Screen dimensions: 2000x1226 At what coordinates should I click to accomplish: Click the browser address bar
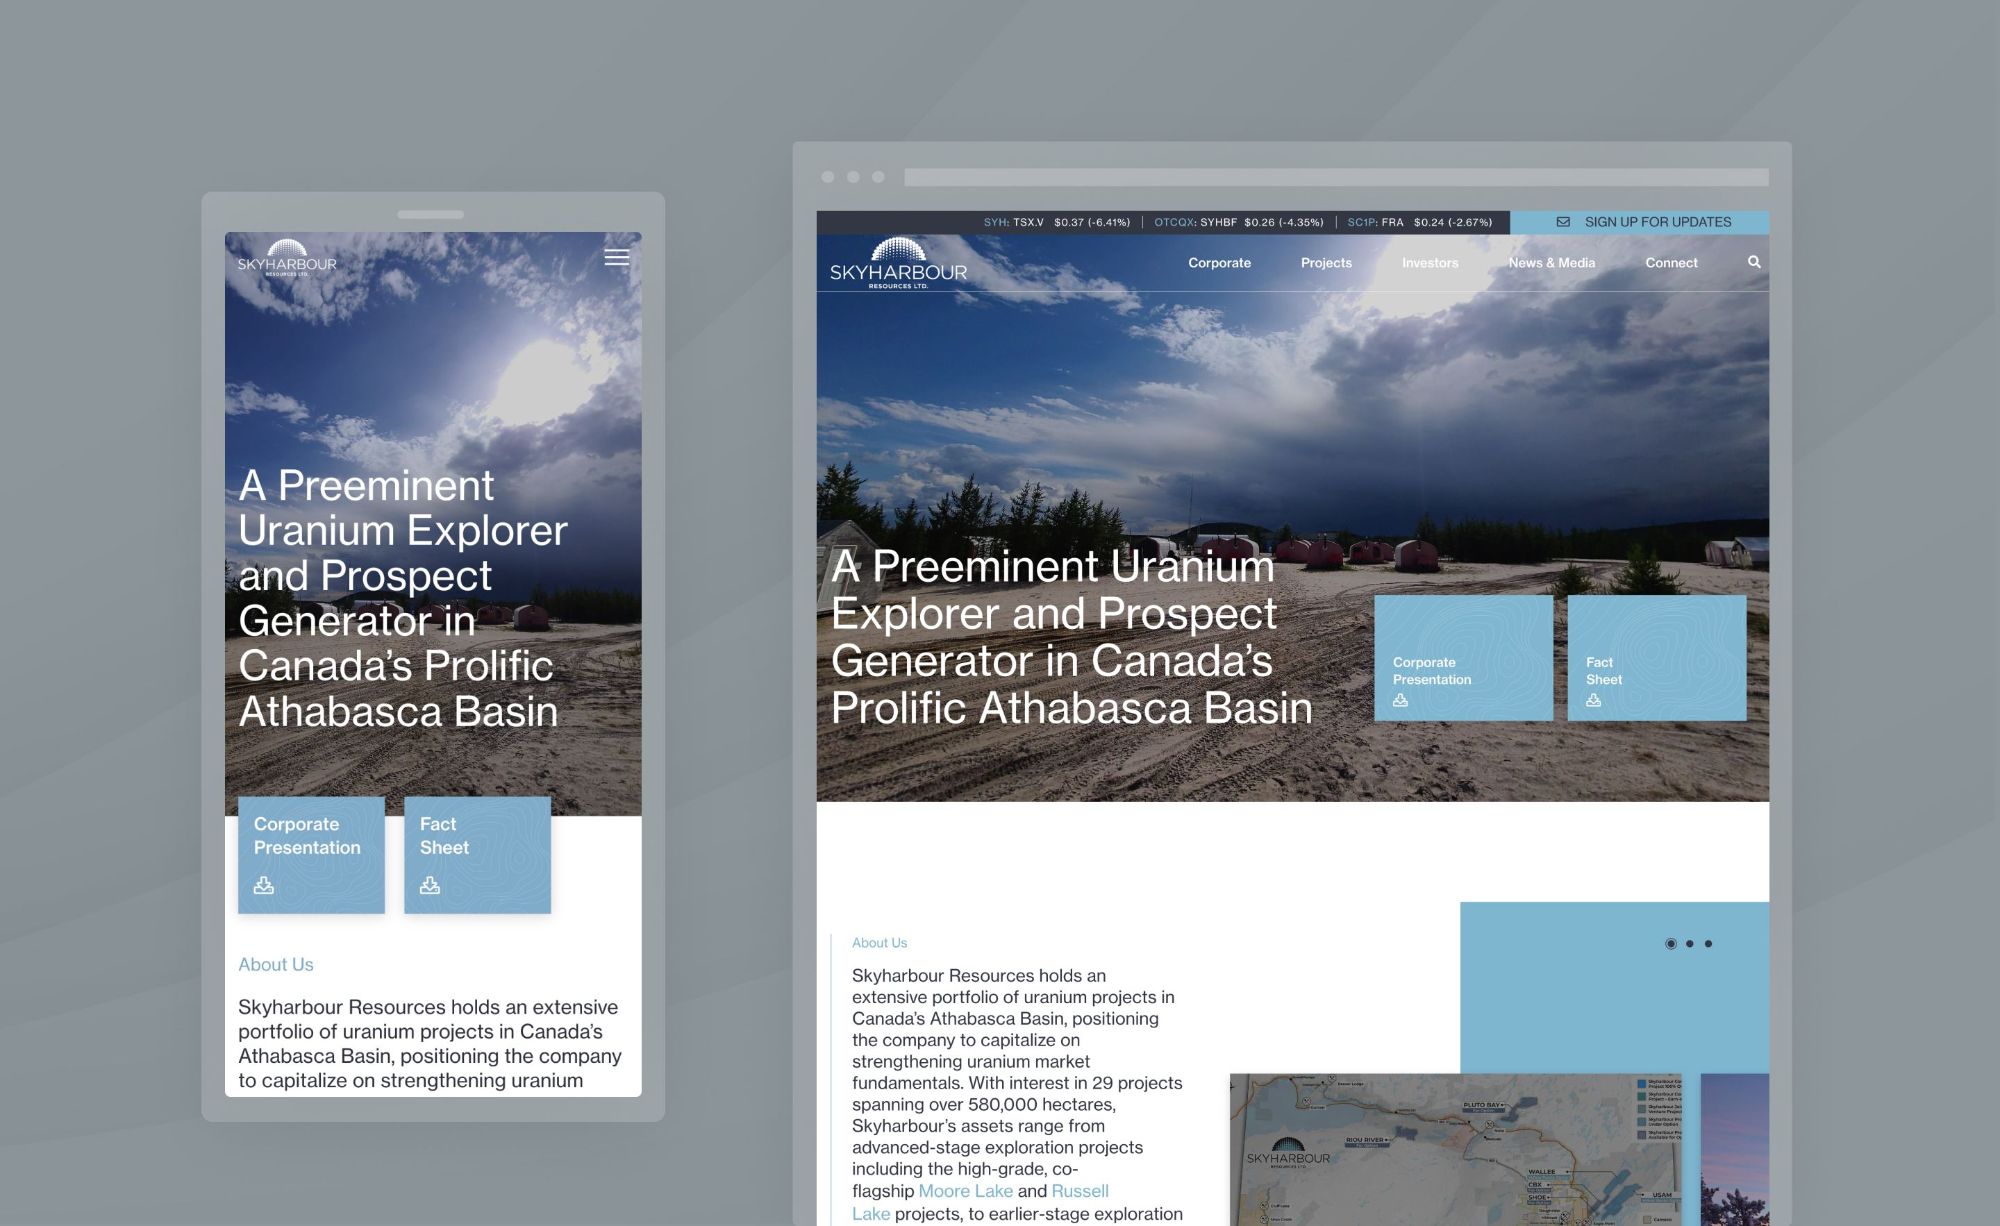pyautogui.click(x=1336, y=177)
